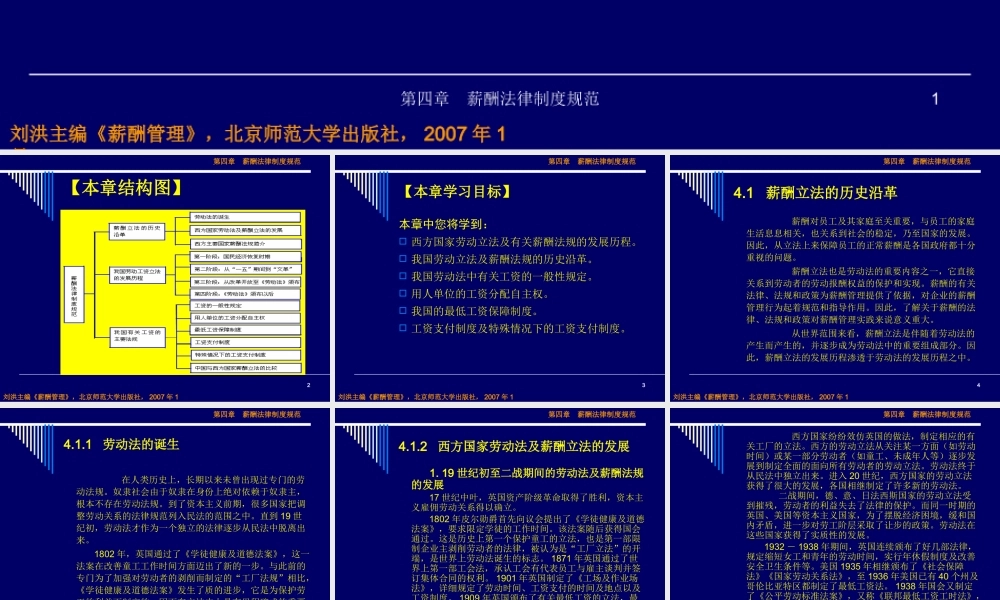This screenshot has width=1000, height=600.
Task: Click chart box 我国有关工资的主要法规
Action: 137,336
